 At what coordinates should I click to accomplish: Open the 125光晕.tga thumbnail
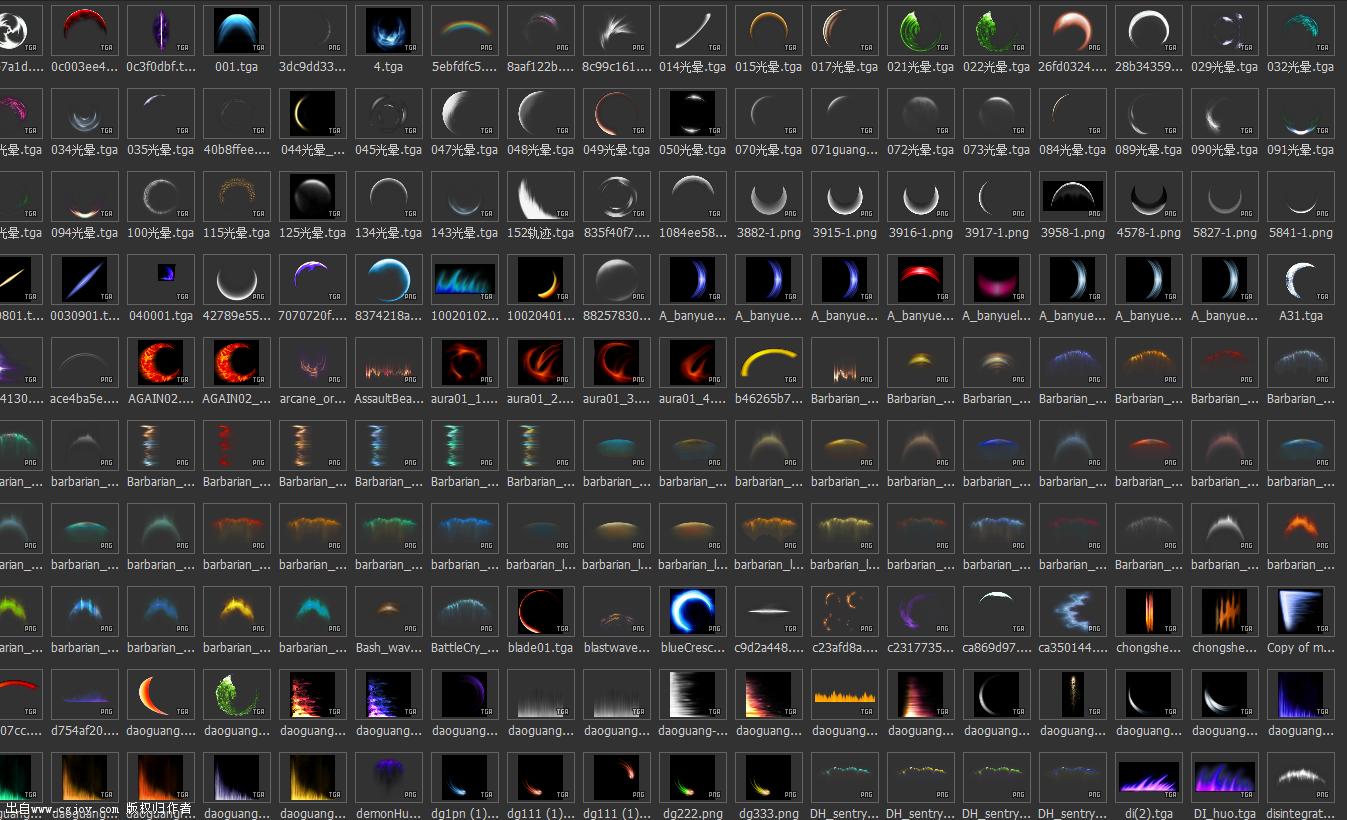point(313,196)
